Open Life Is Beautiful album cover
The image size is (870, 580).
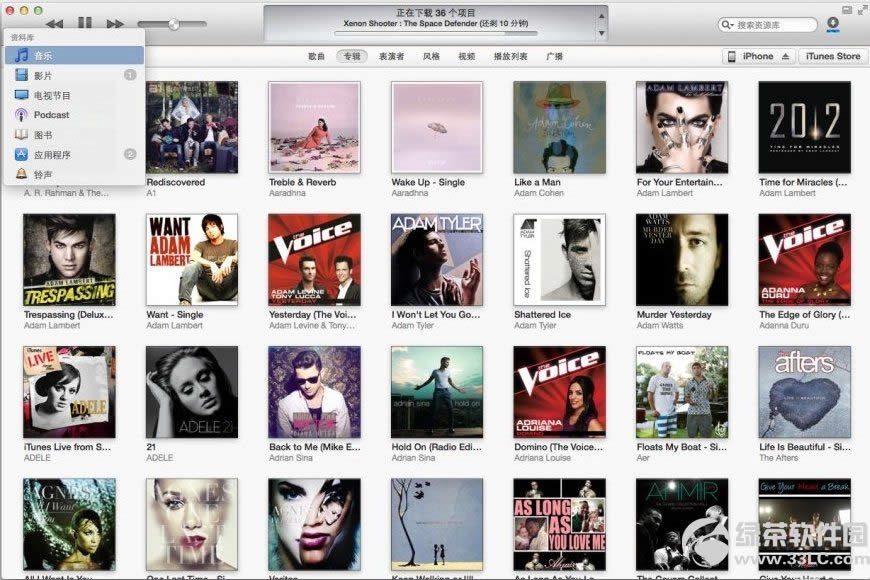805,392
